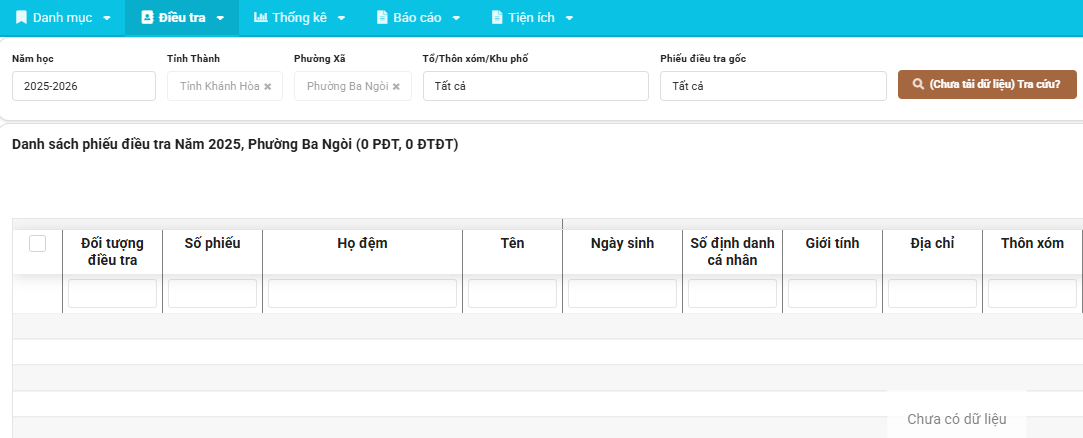Viewport: 1083px width, 438px height.
Task: Click the Tra cứu search button
Action: click(x=987, y=84)
